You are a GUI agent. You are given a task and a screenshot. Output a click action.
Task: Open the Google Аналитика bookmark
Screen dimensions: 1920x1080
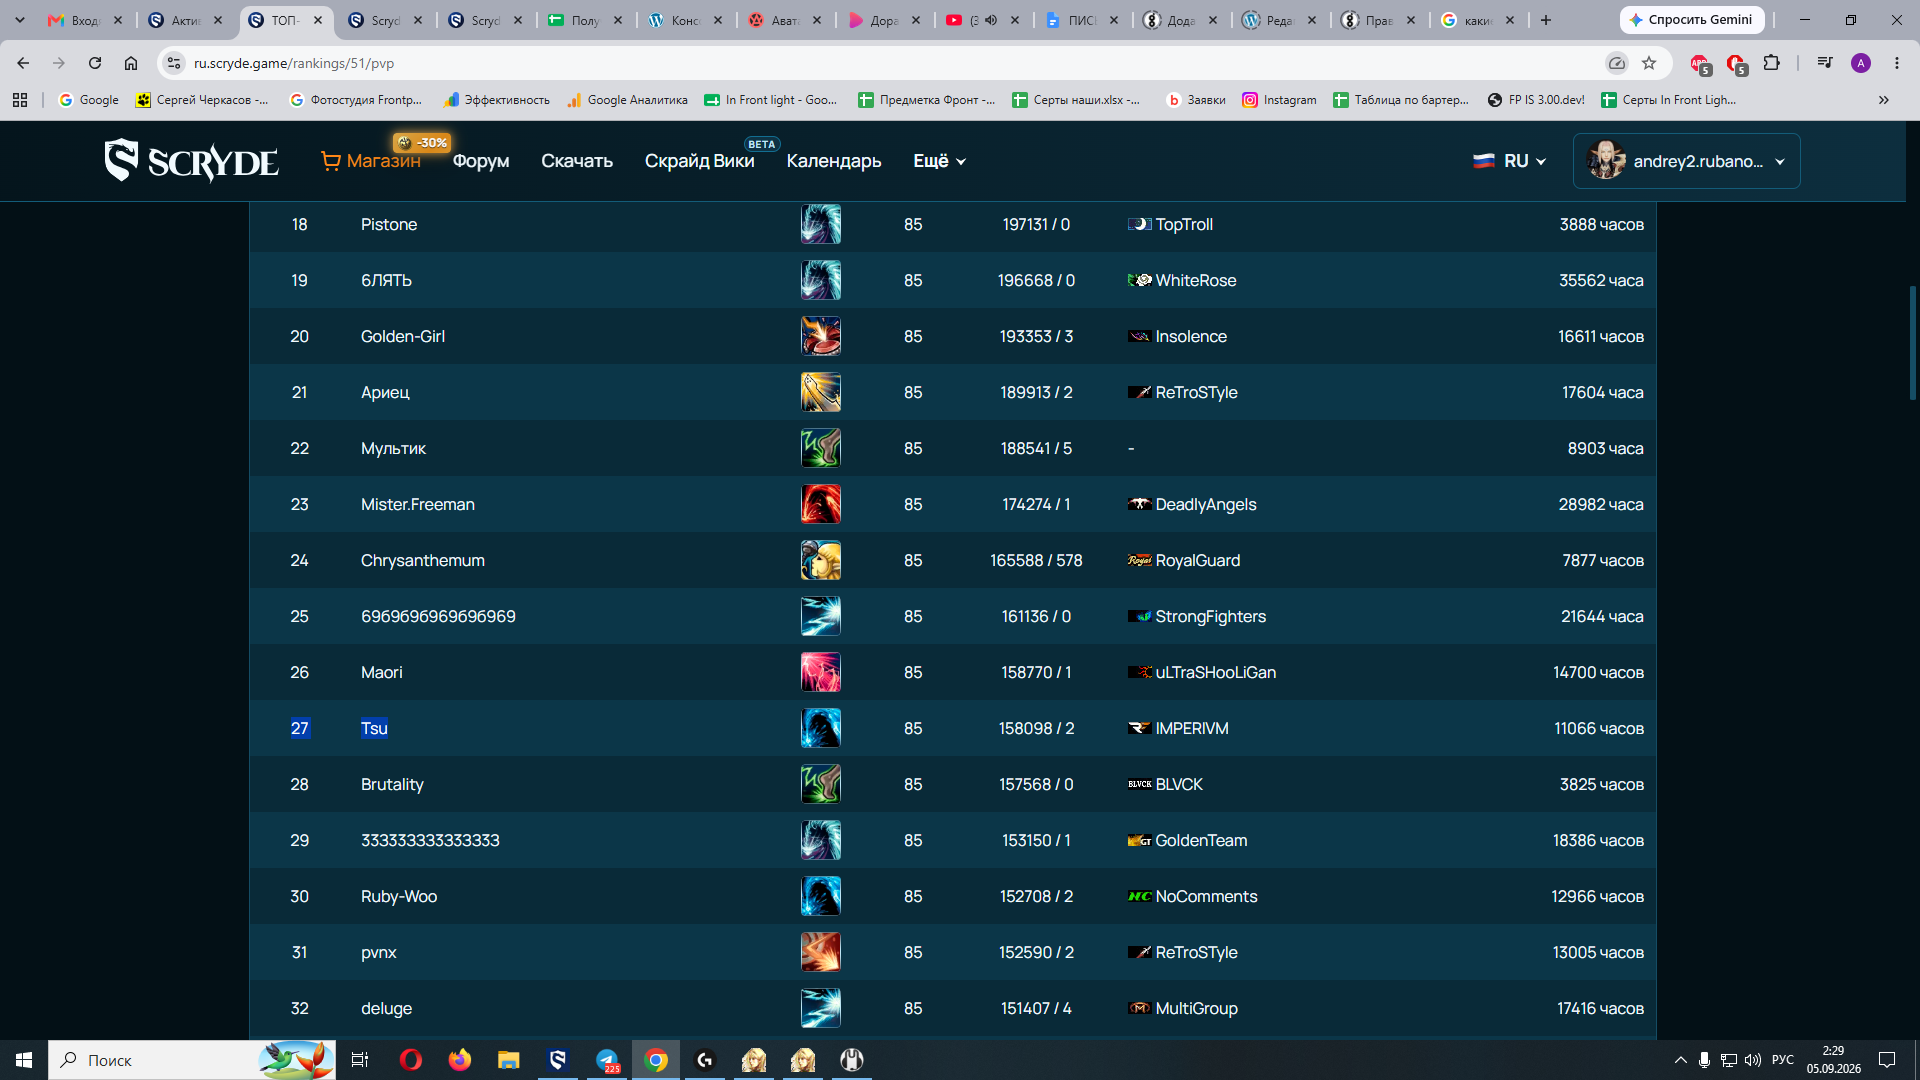pyautogui.click(x=627, y=100)
